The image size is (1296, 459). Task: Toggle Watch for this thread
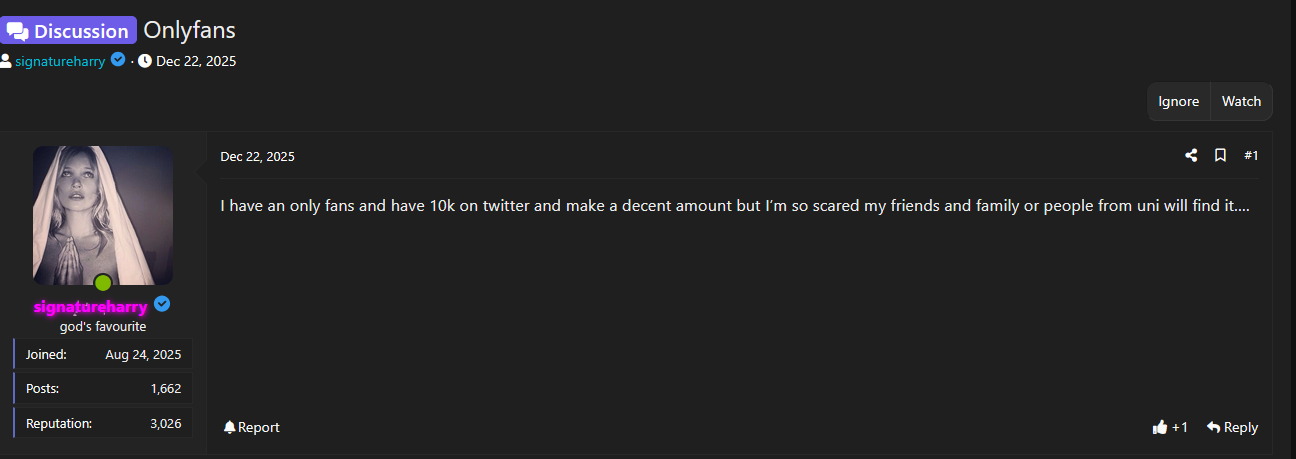[1241, 101]
